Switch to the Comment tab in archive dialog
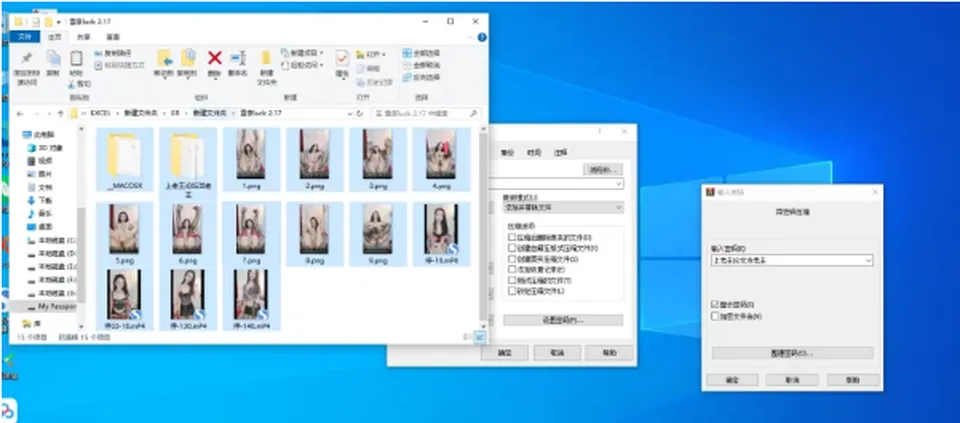 561,152
